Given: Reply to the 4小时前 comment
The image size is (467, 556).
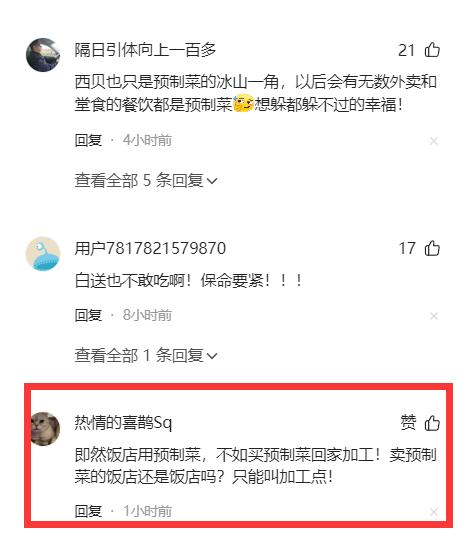Looking at the screenshot, I should pyautogui.click(x=88, y=140).
